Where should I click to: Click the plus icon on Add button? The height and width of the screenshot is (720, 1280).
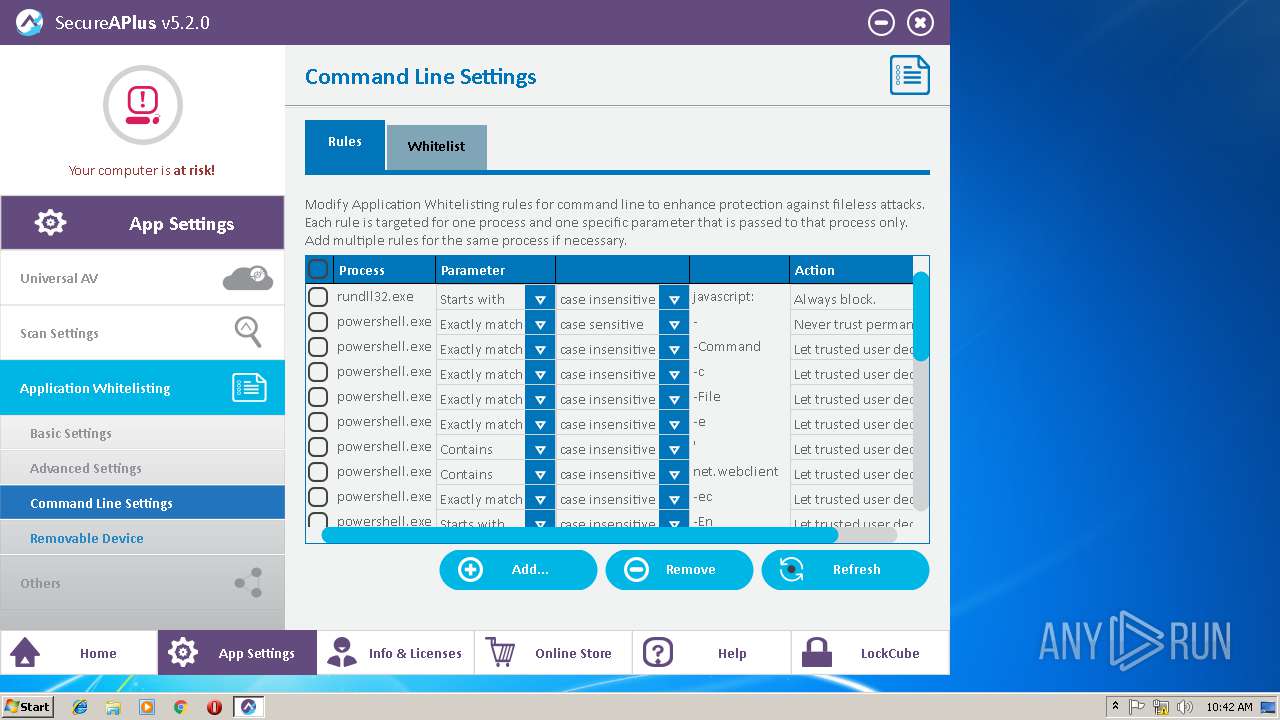coord(470,569)
